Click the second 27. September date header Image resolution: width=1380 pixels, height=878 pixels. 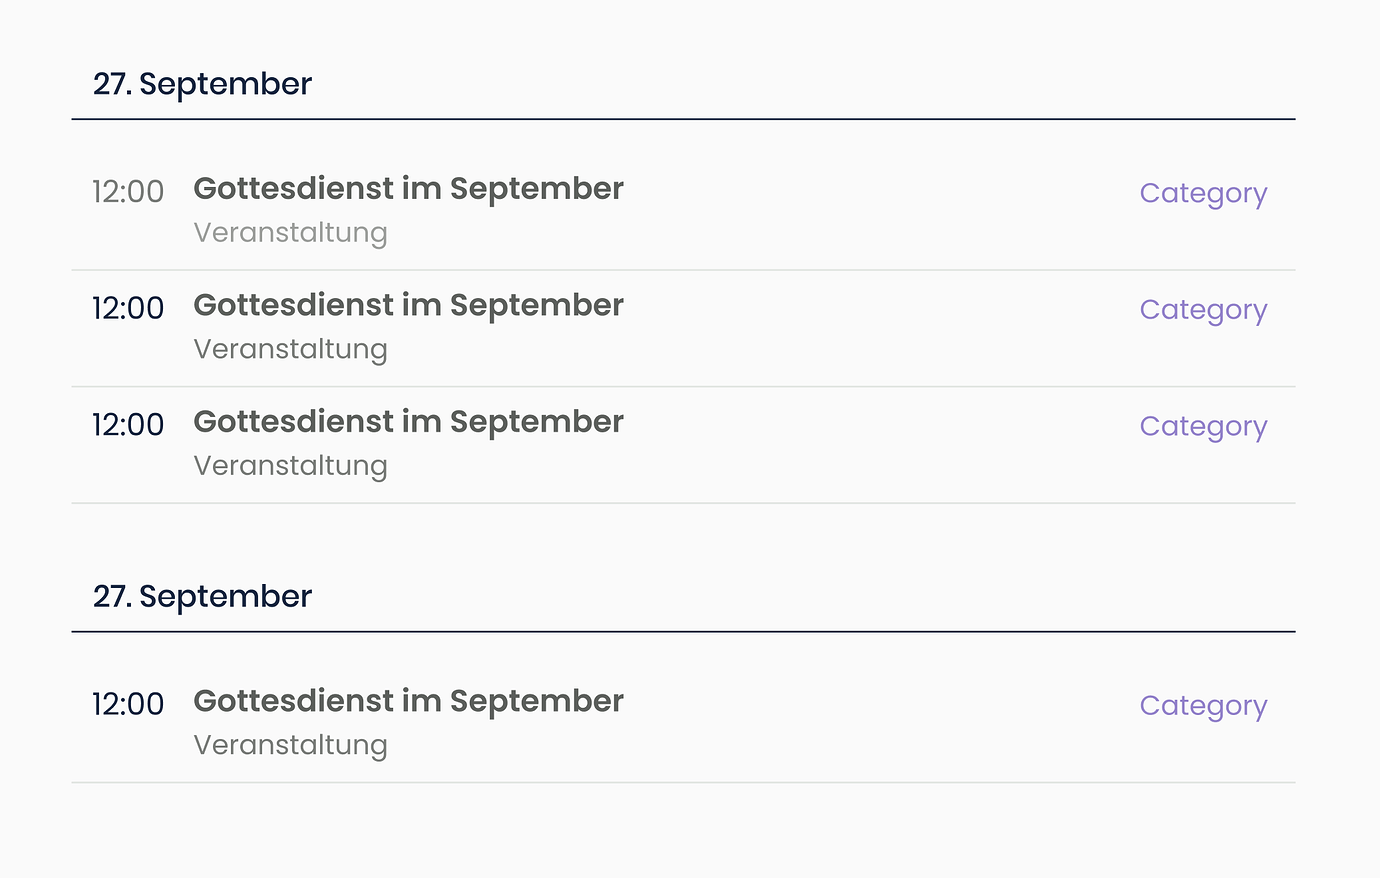click(x=202, y=596)
